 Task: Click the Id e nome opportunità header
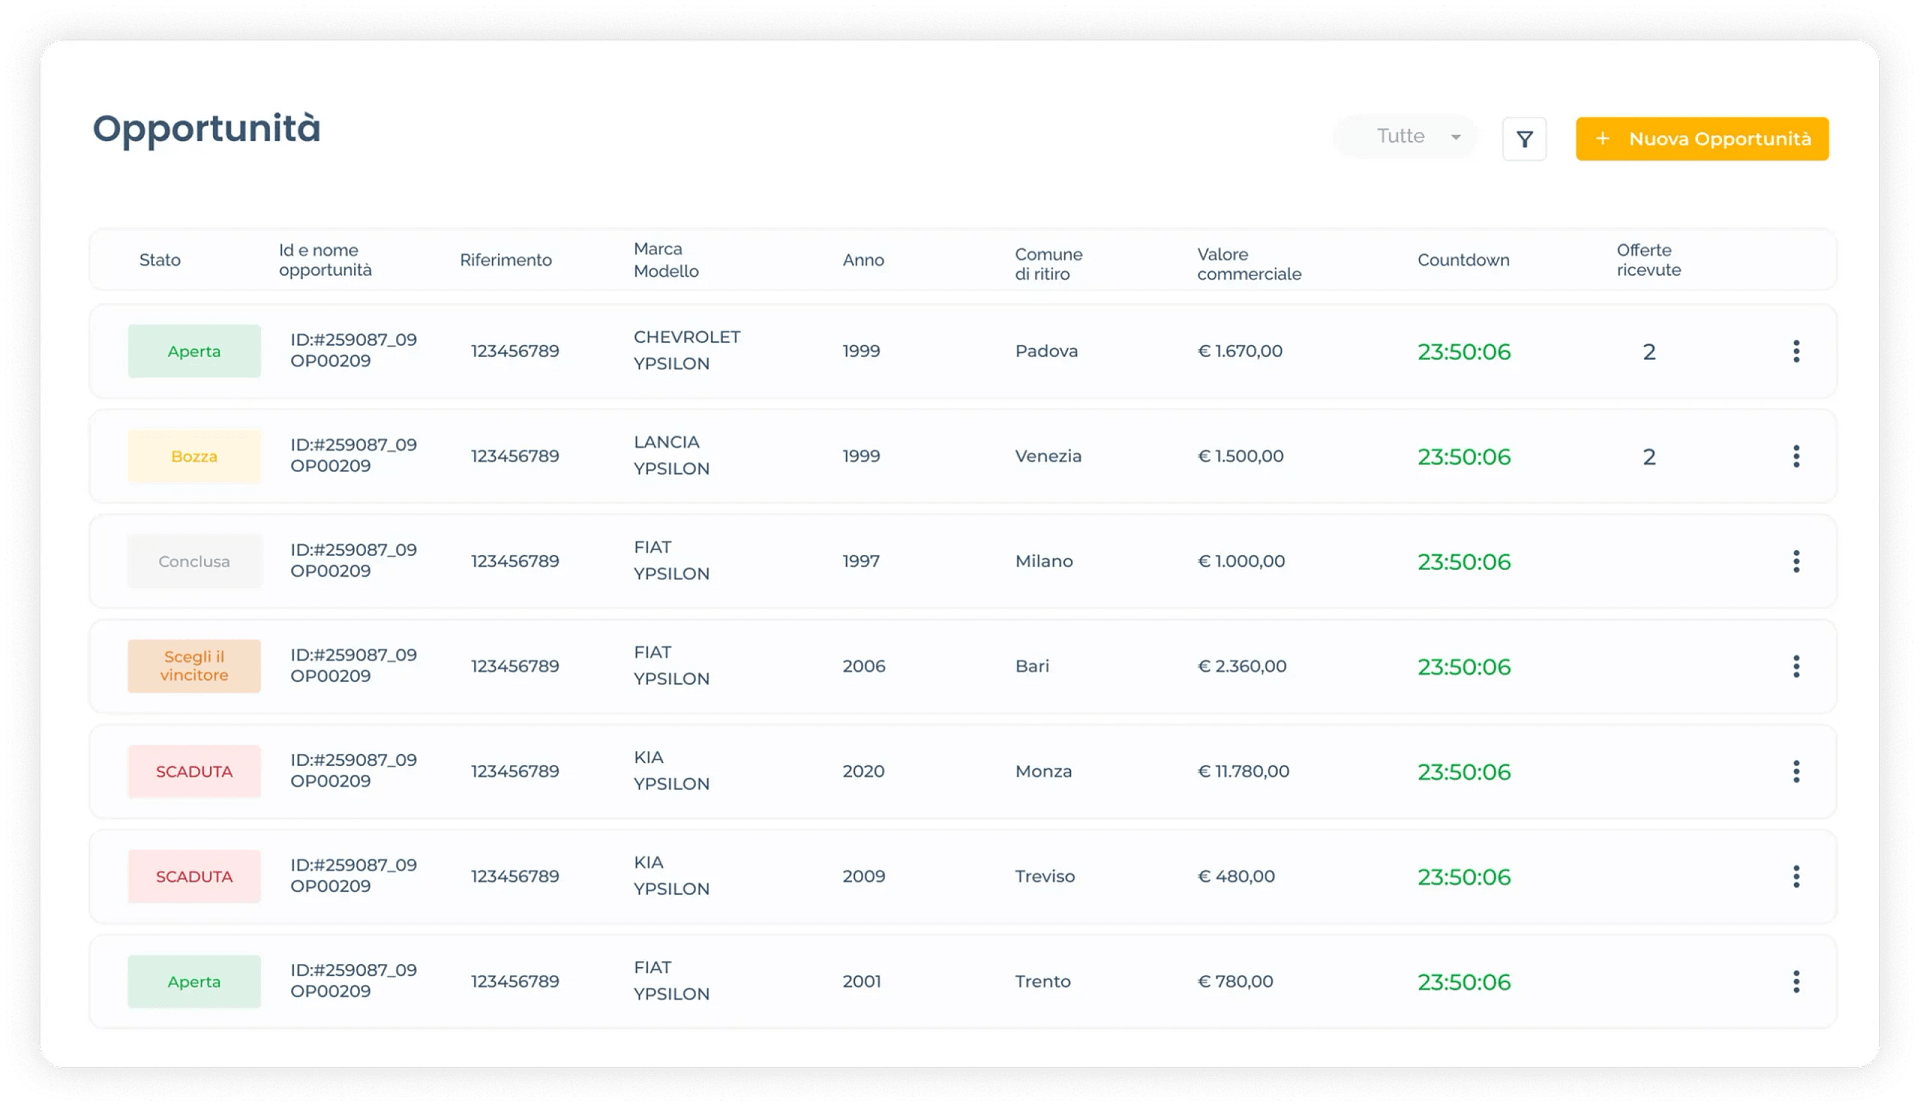coord(325,260)
